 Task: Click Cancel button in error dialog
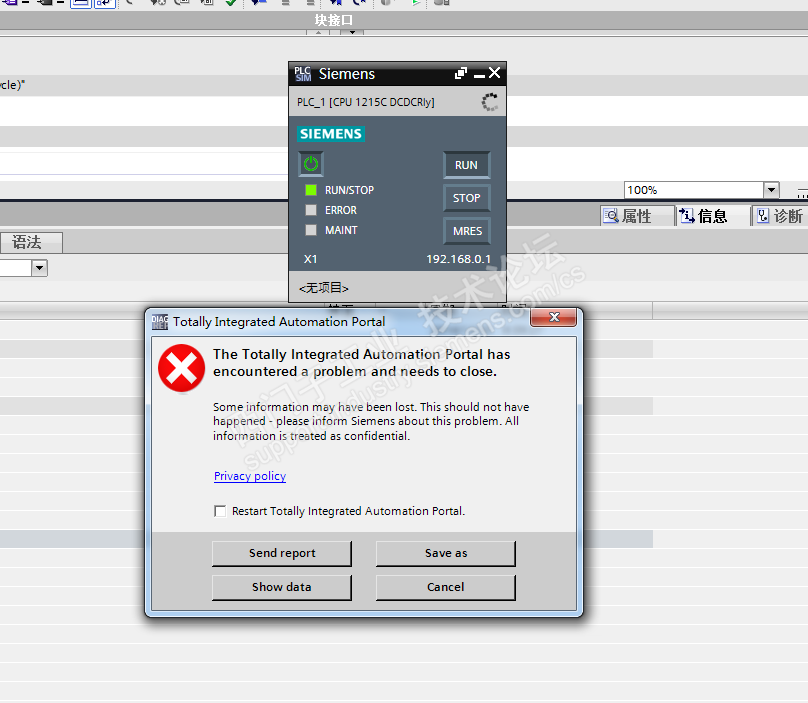pos(446,587)
